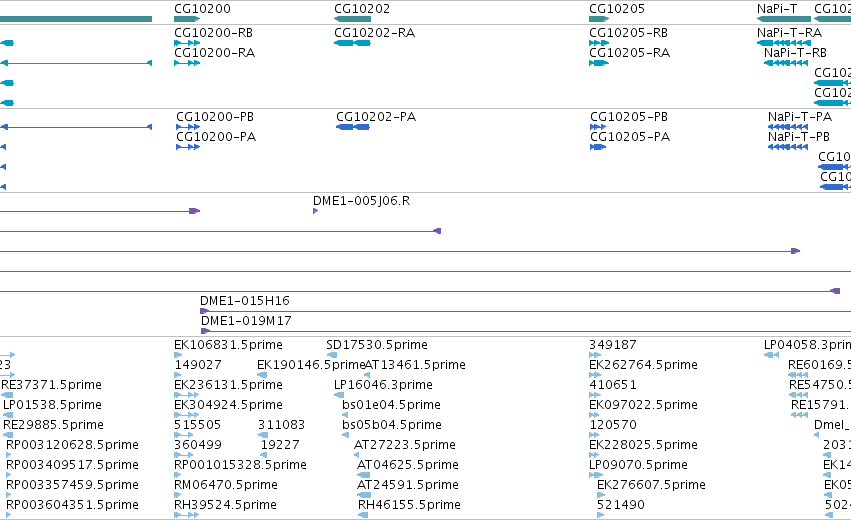Select feature 410651 label
Screen dimensions: 851x520
[x=613, y=385]
